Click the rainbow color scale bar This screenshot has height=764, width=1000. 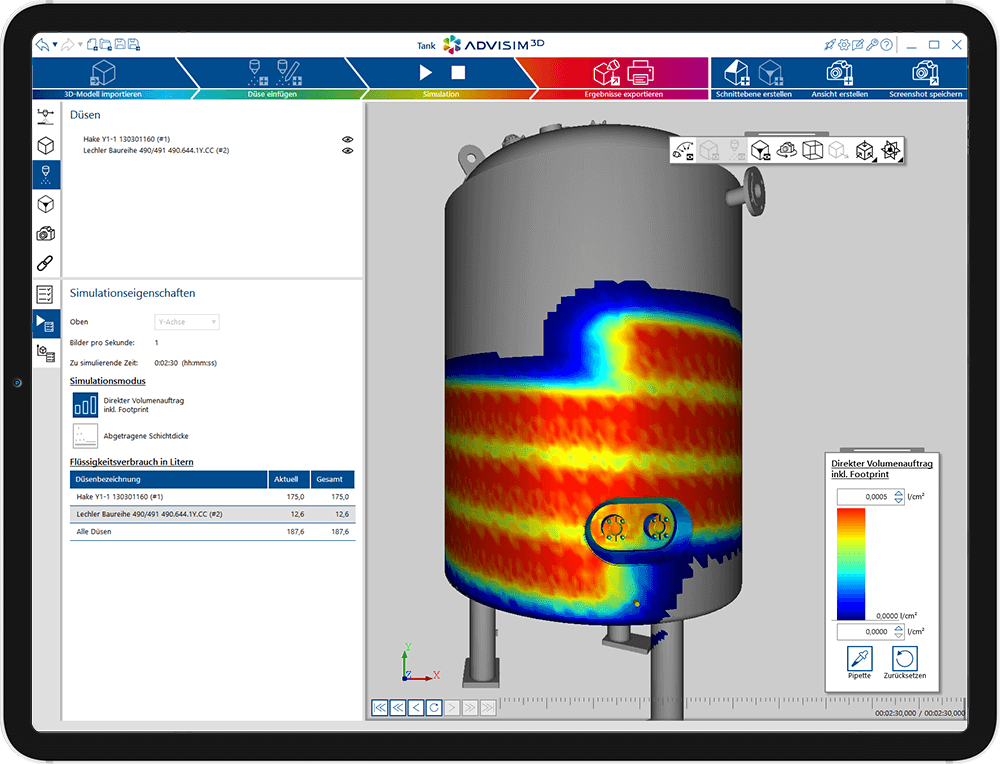(851, 564)
